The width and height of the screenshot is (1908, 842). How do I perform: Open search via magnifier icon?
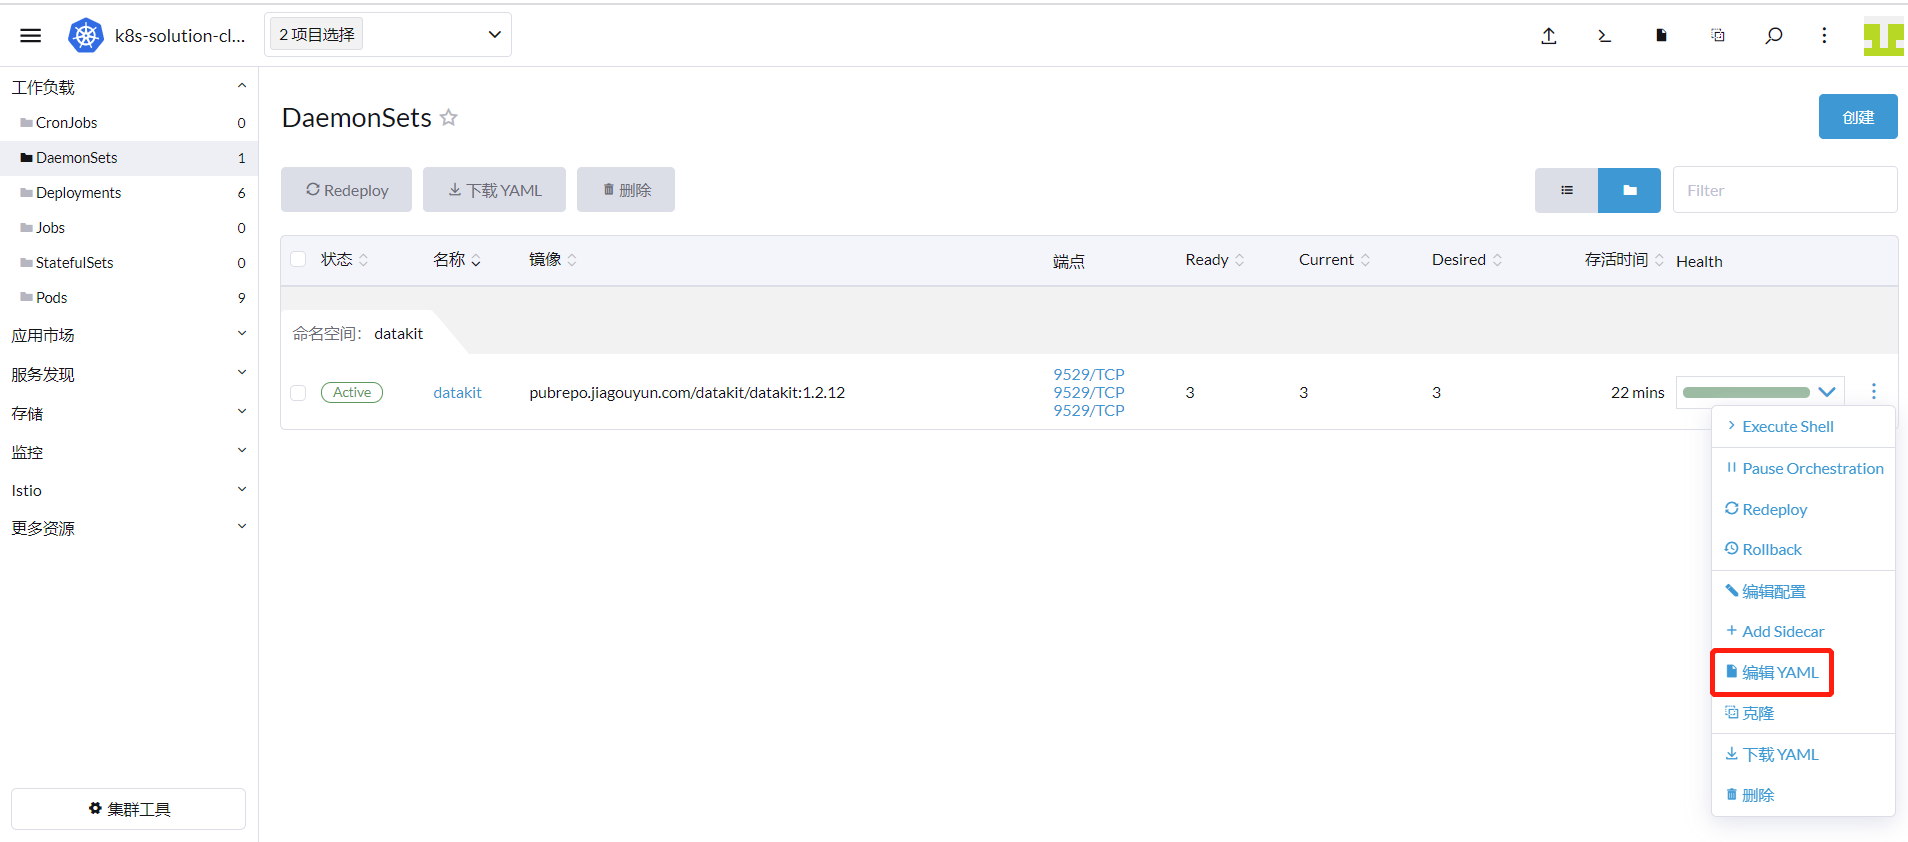(x=1774, y=36)
